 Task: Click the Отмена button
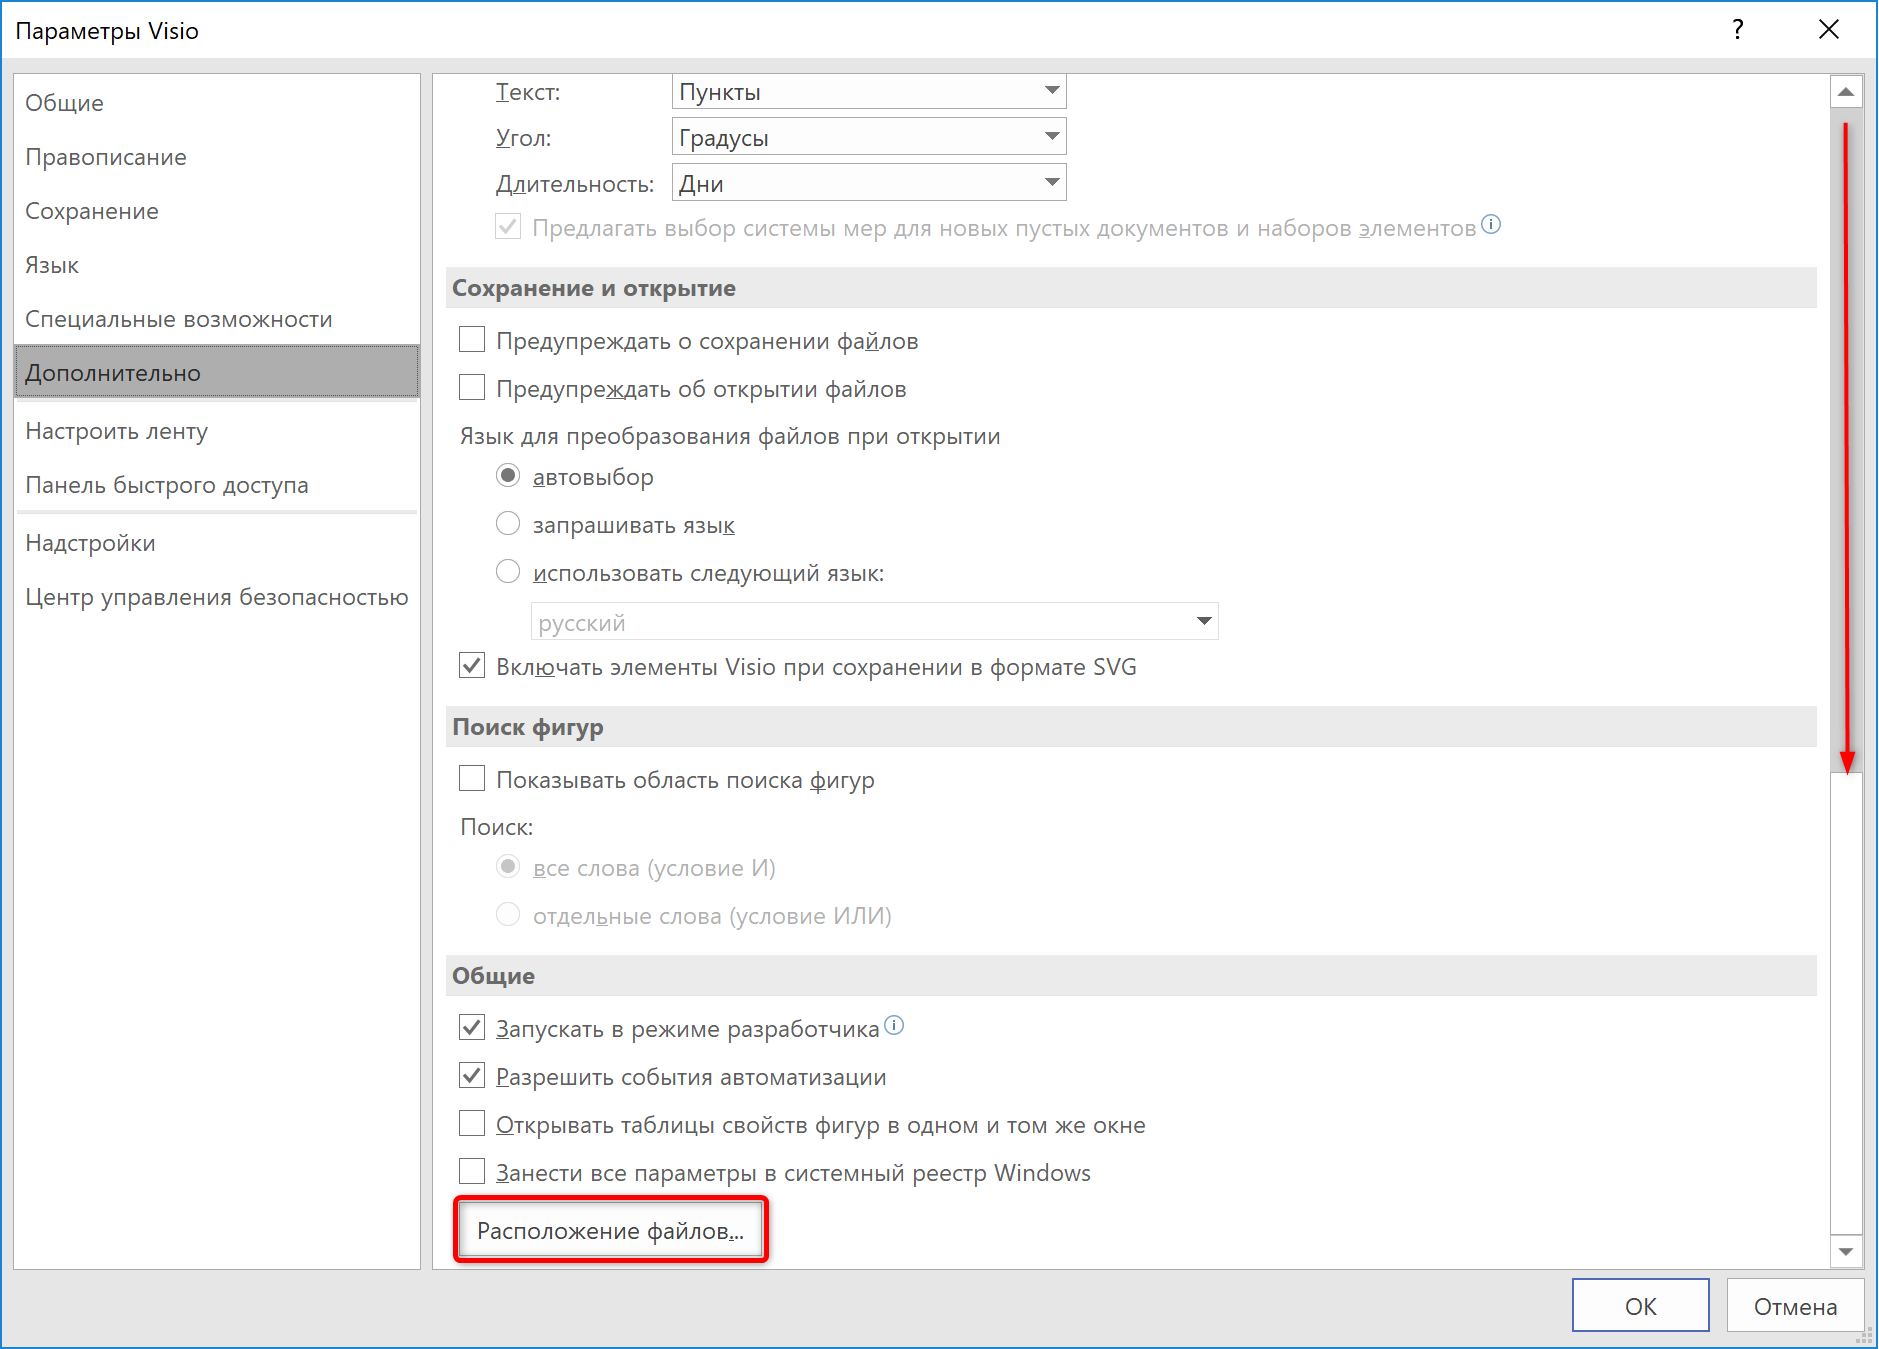pyautogui.click(x=1795, y=1306)
